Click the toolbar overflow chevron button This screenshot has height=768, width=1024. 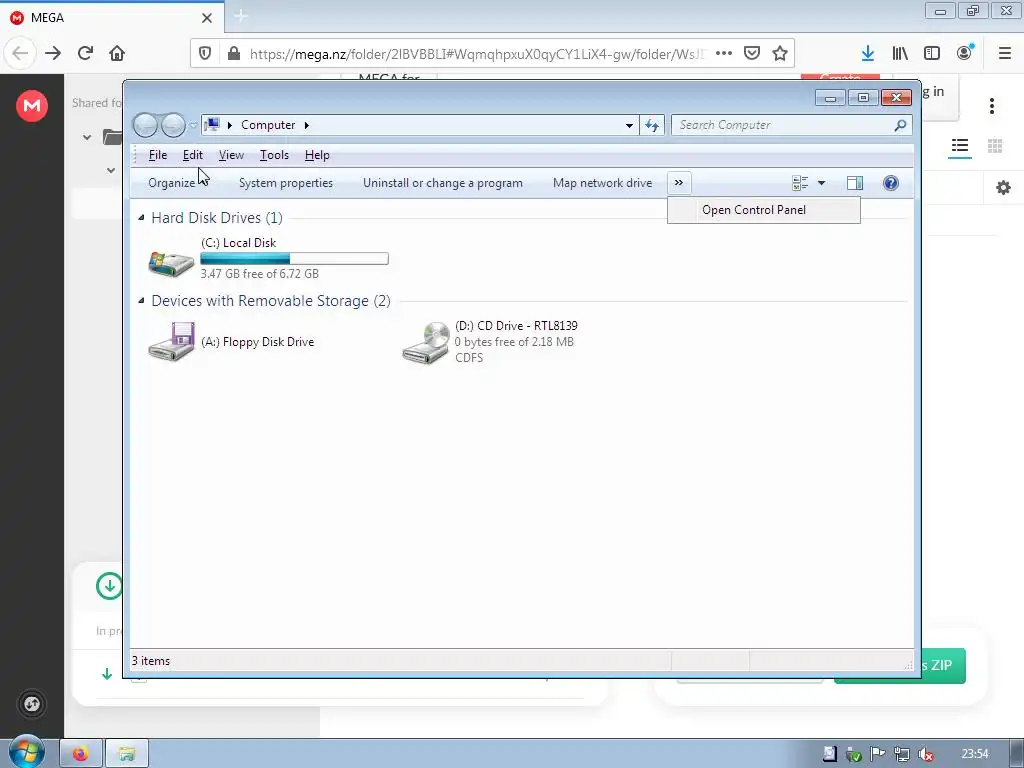[679, 183]
